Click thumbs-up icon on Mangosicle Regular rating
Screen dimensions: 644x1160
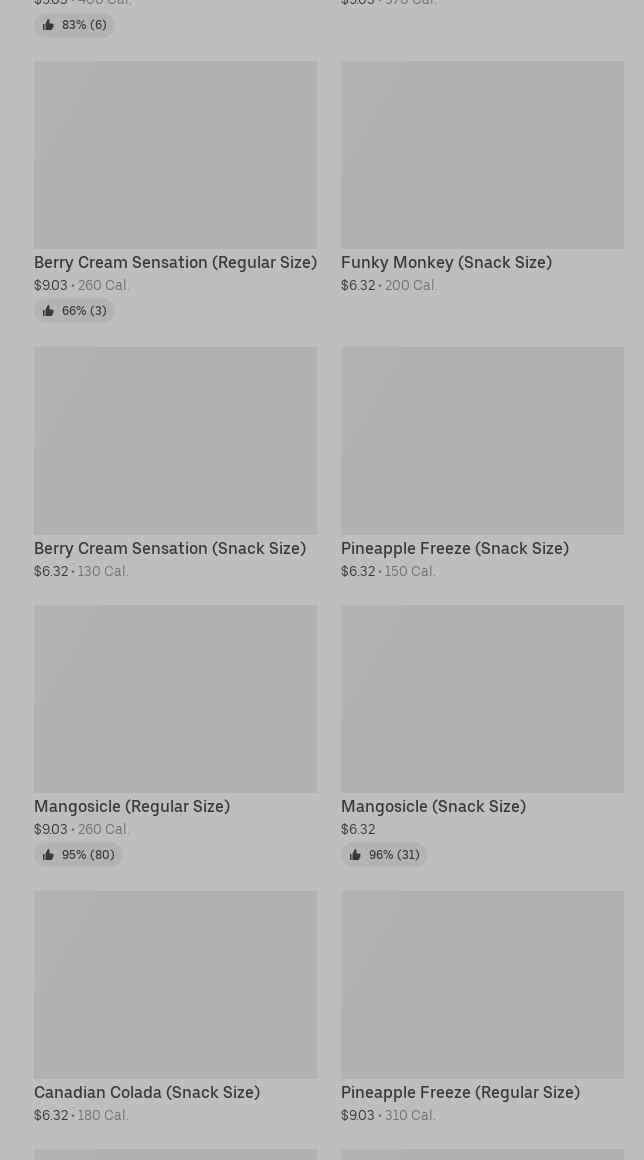[x=48, y=855]
